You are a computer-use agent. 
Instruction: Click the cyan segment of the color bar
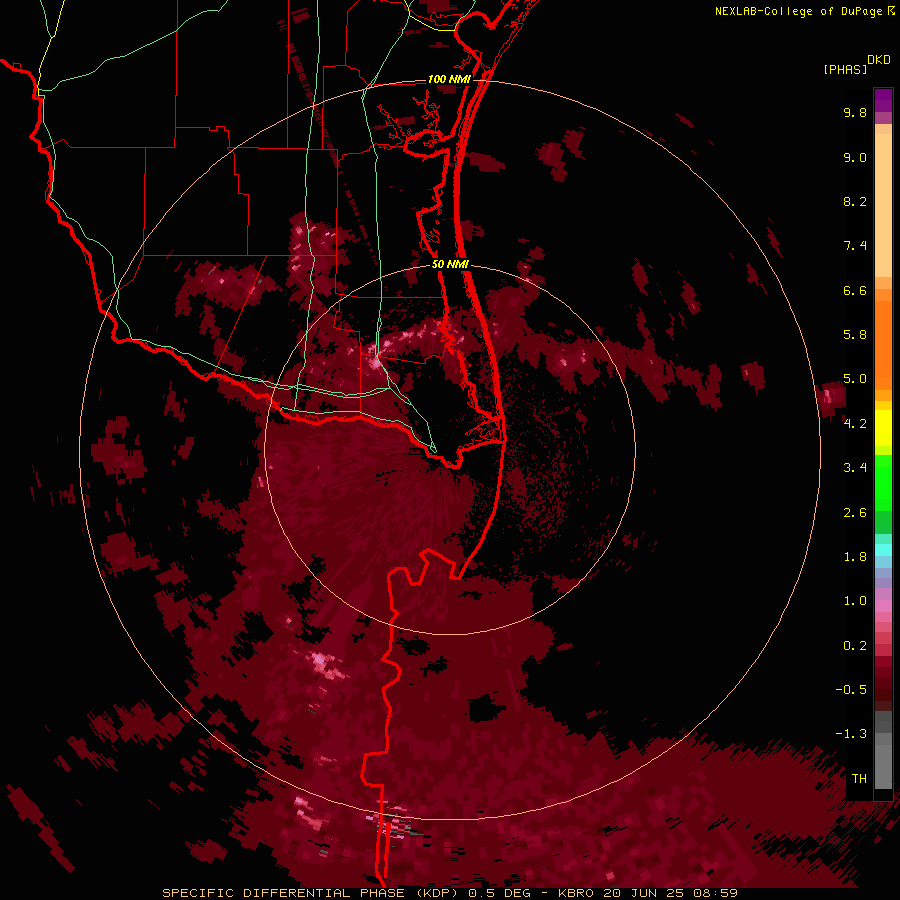(x=883, y=550)
